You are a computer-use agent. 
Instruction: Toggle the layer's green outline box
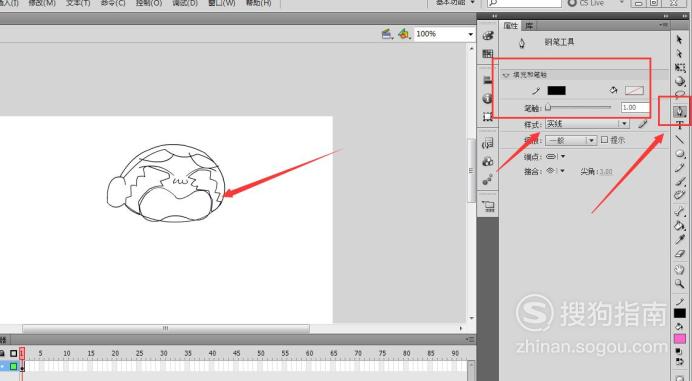click(x=14, y=366)
